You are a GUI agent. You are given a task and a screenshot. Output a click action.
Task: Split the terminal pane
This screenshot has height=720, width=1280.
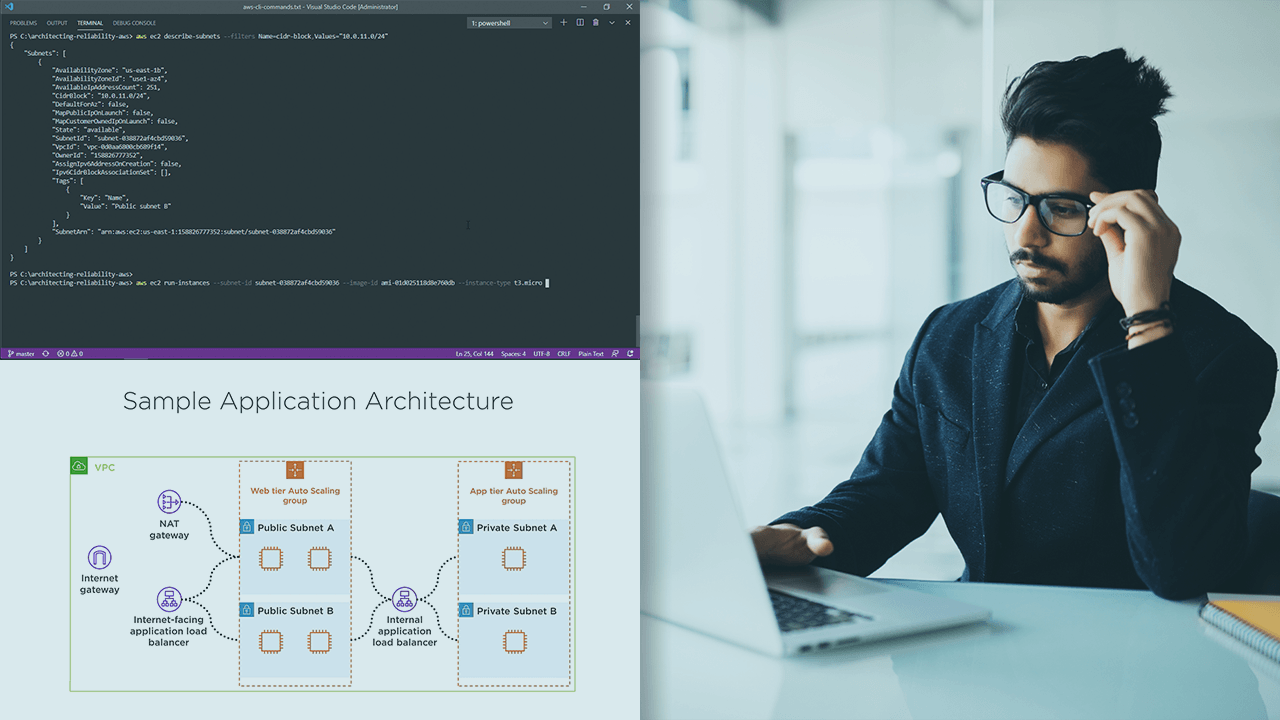581,22
